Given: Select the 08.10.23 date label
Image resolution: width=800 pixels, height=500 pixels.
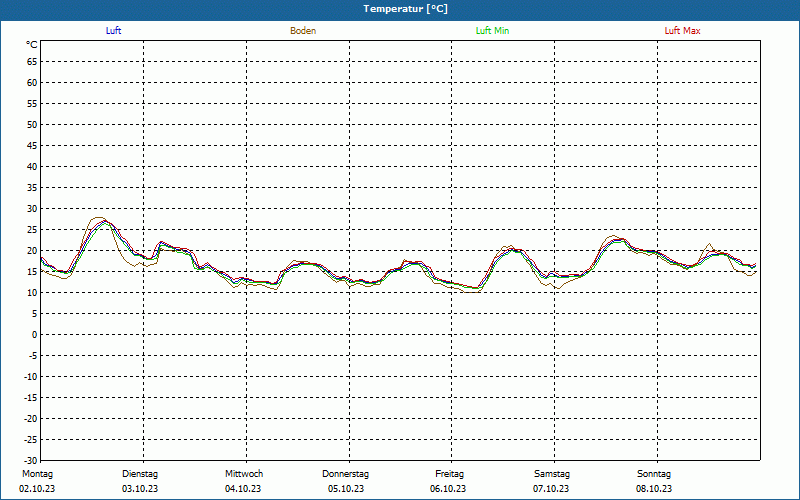Looking at the screenshot, I should (654, 489).
